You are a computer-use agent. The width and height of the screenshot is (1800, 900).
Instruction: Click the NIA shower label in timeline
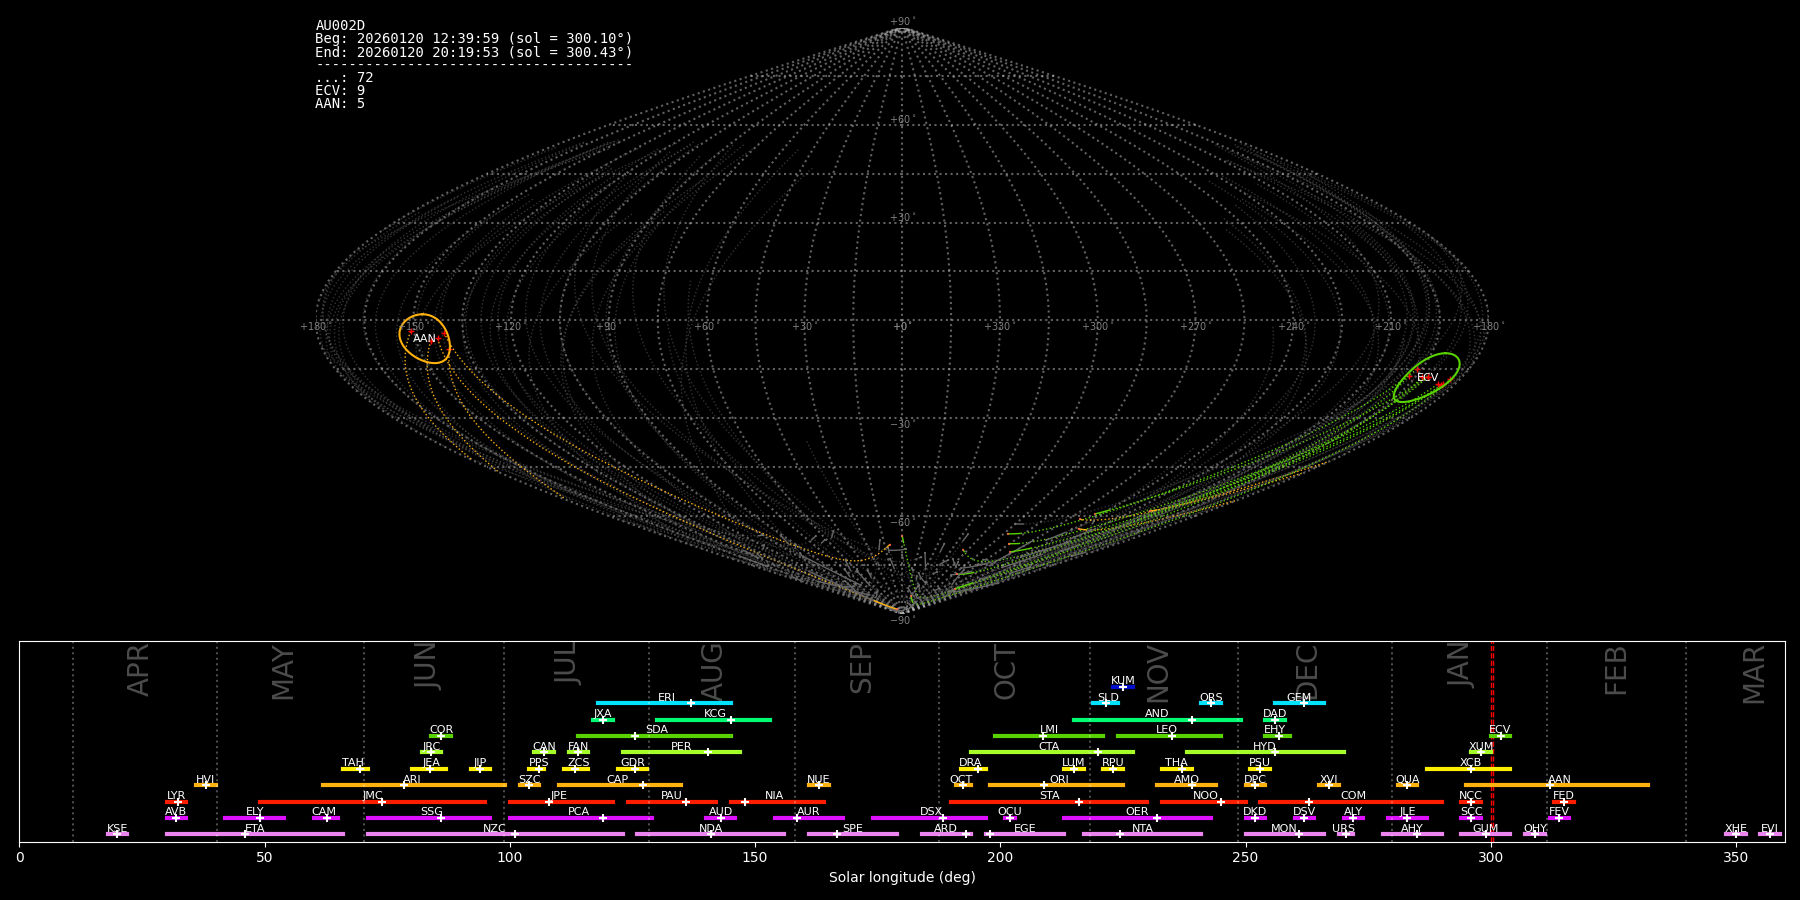(x=774, y=796)
